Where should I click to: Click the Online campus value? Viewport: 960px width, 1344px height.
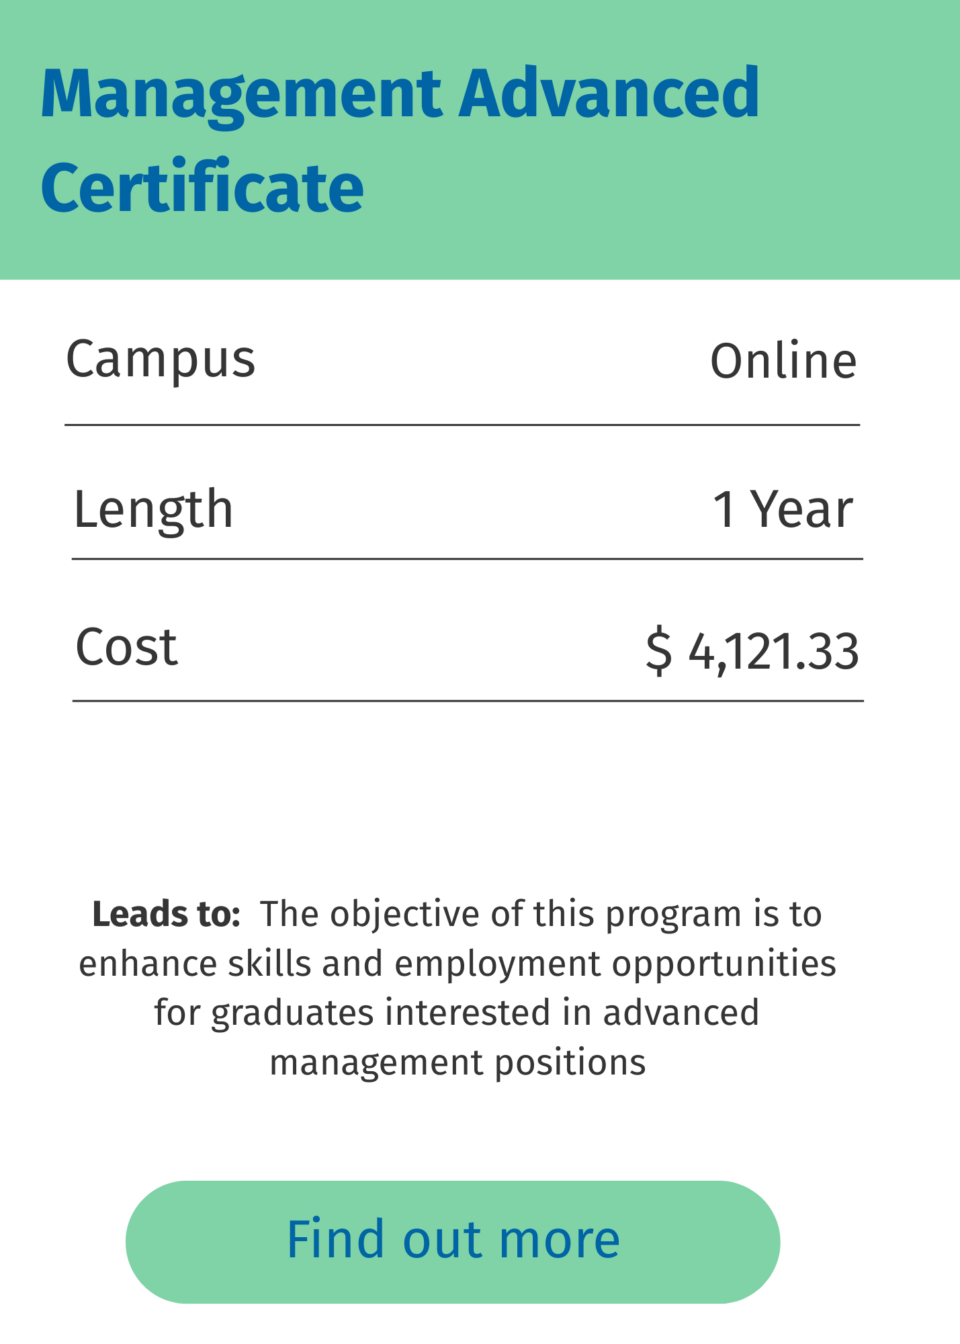click(783, 361)
